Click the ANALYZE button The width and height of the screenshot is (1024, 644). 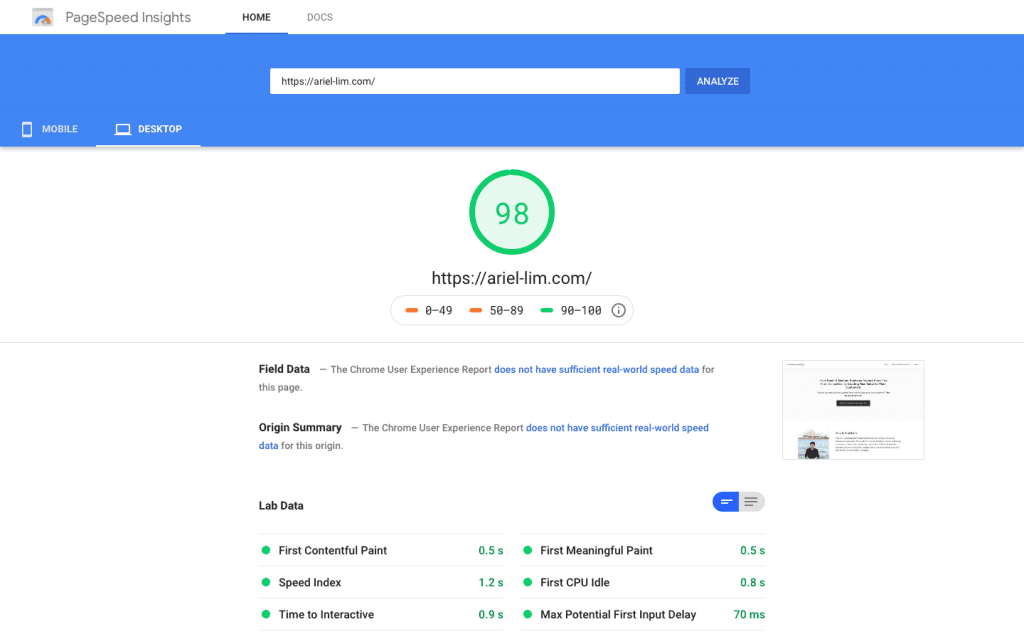click(718, 81)
